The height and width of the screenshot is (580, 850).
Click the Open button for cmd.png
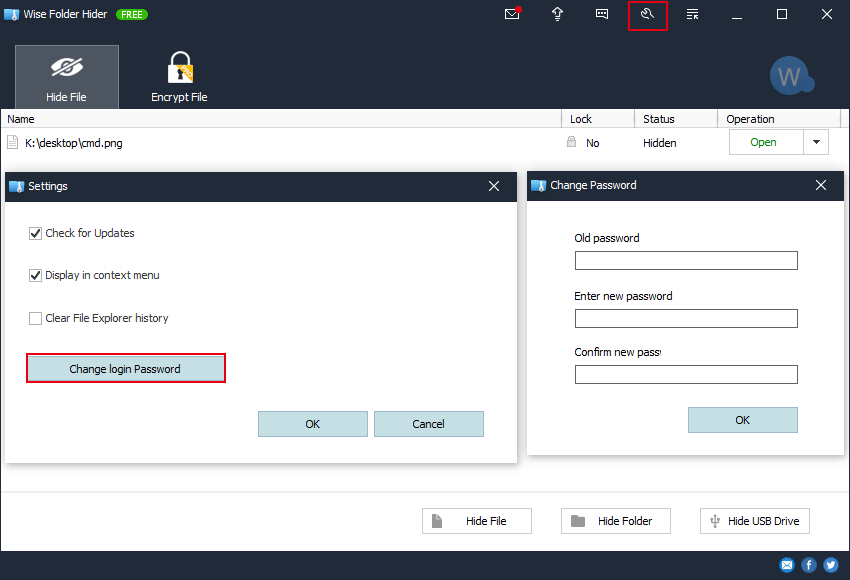pyautogui.click(x=765, y=142)
